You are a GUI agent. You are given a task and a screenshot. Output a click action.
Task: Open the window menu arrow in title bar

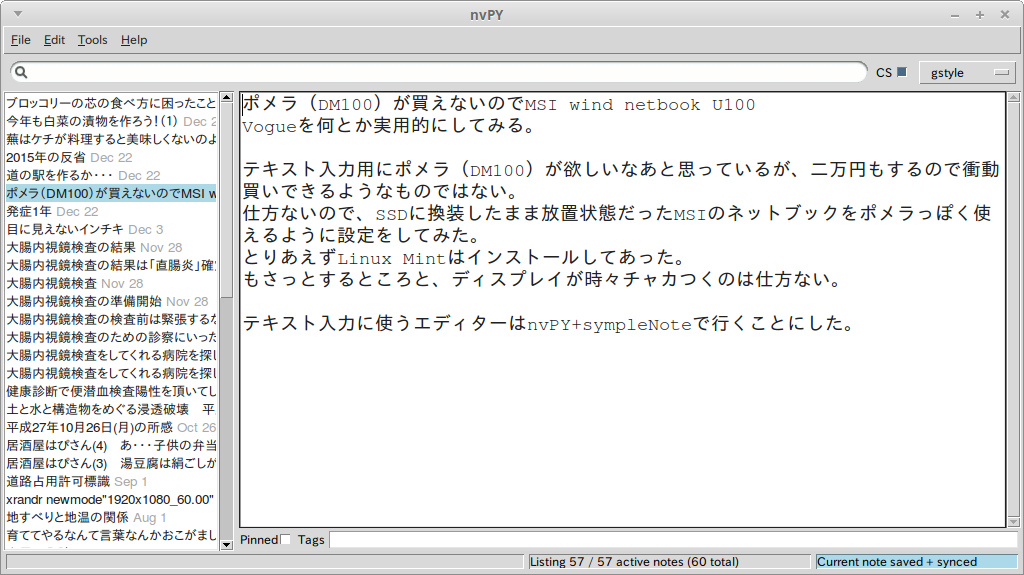pos(18,14)
